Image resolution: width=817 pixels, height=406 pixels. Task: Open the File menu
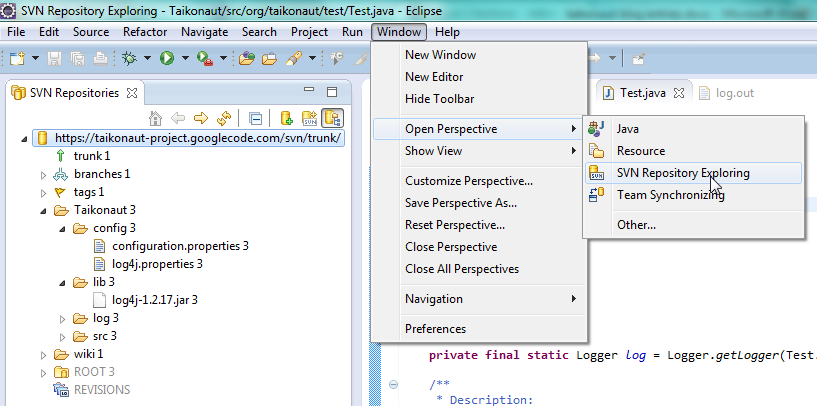pos(16,32)
